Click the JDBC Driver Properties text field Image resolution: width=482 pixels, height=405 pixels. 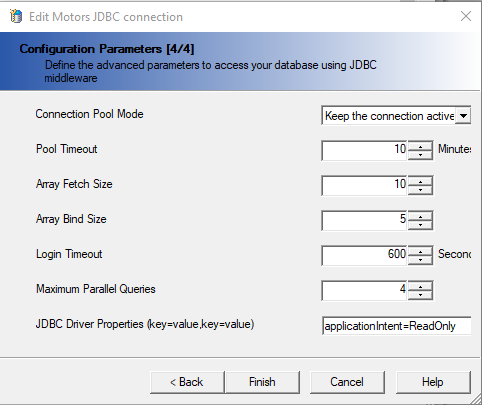click(396, 326)
